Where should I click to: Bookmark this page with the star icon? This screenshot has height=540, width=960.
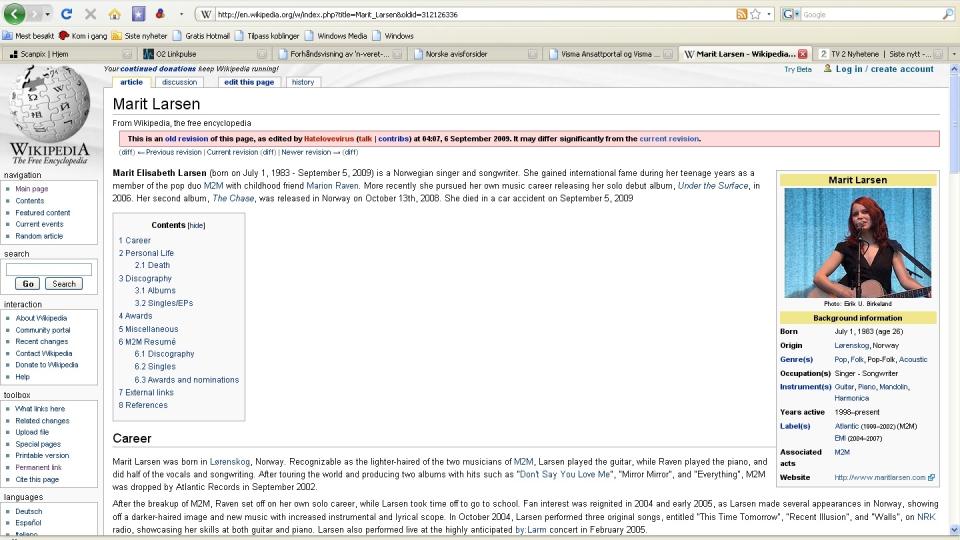(756, 14)
